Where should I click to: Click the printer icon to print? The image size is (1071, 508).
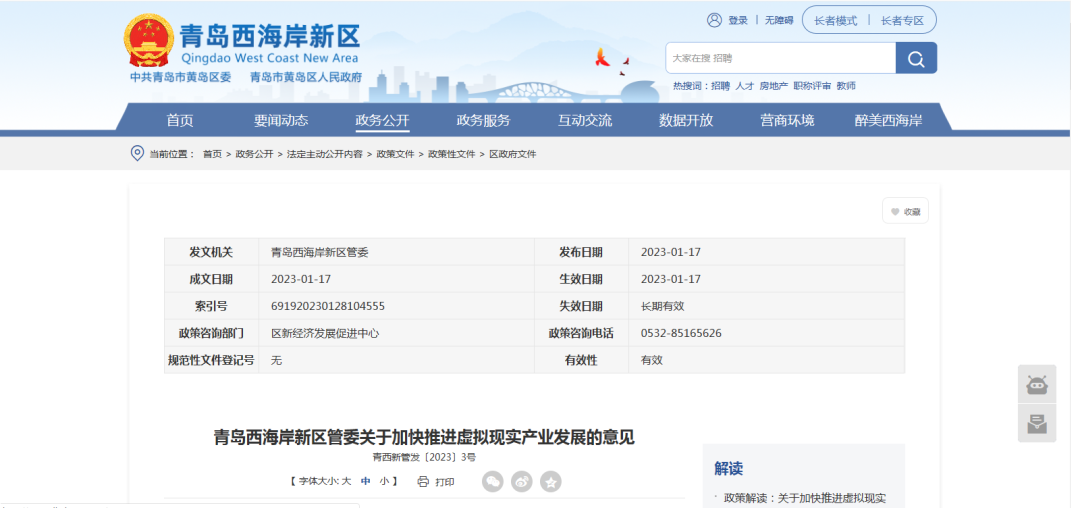click(x=423, y=482)
